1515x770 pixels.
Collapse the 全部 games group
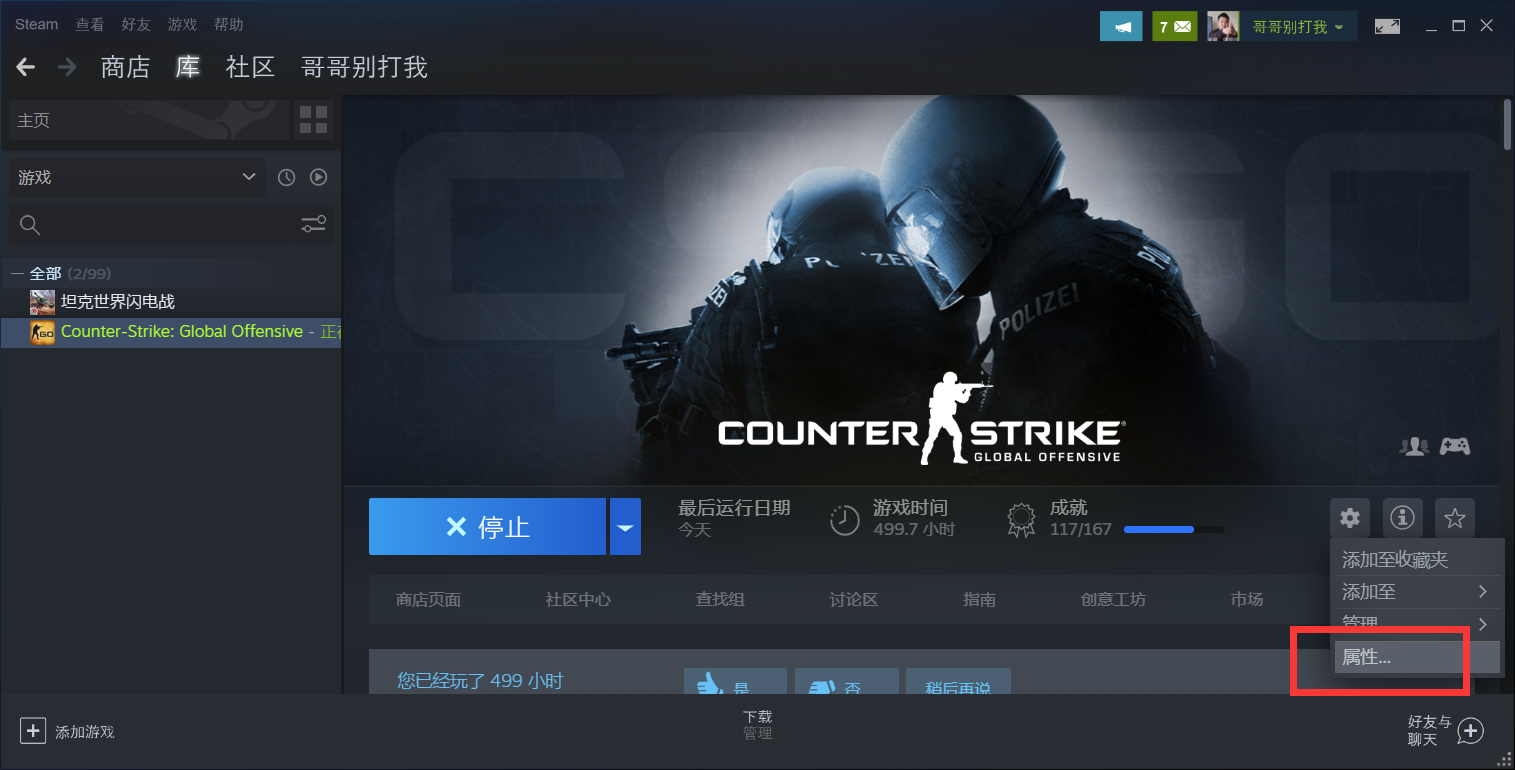pos(17,273)
